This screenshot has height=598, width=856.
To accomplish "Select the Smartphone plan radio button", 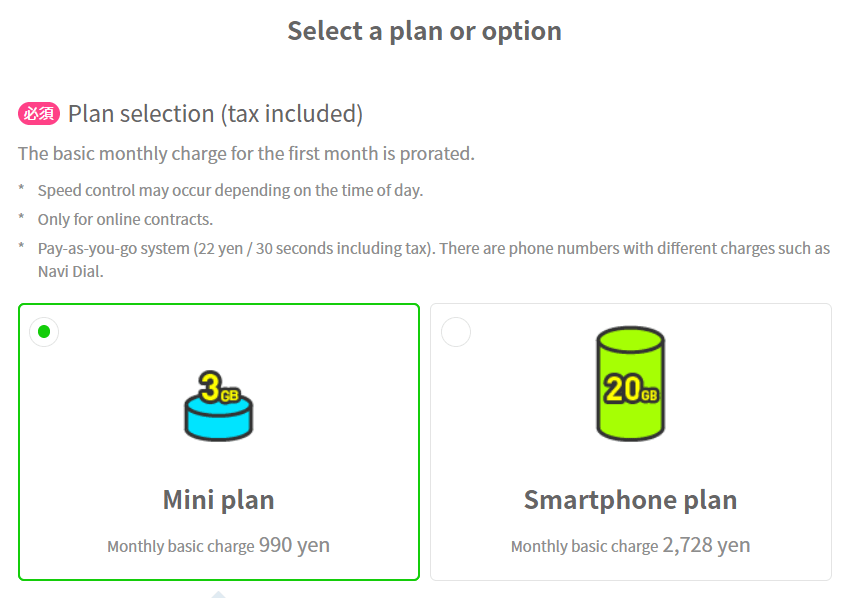I will click(456, 331).
